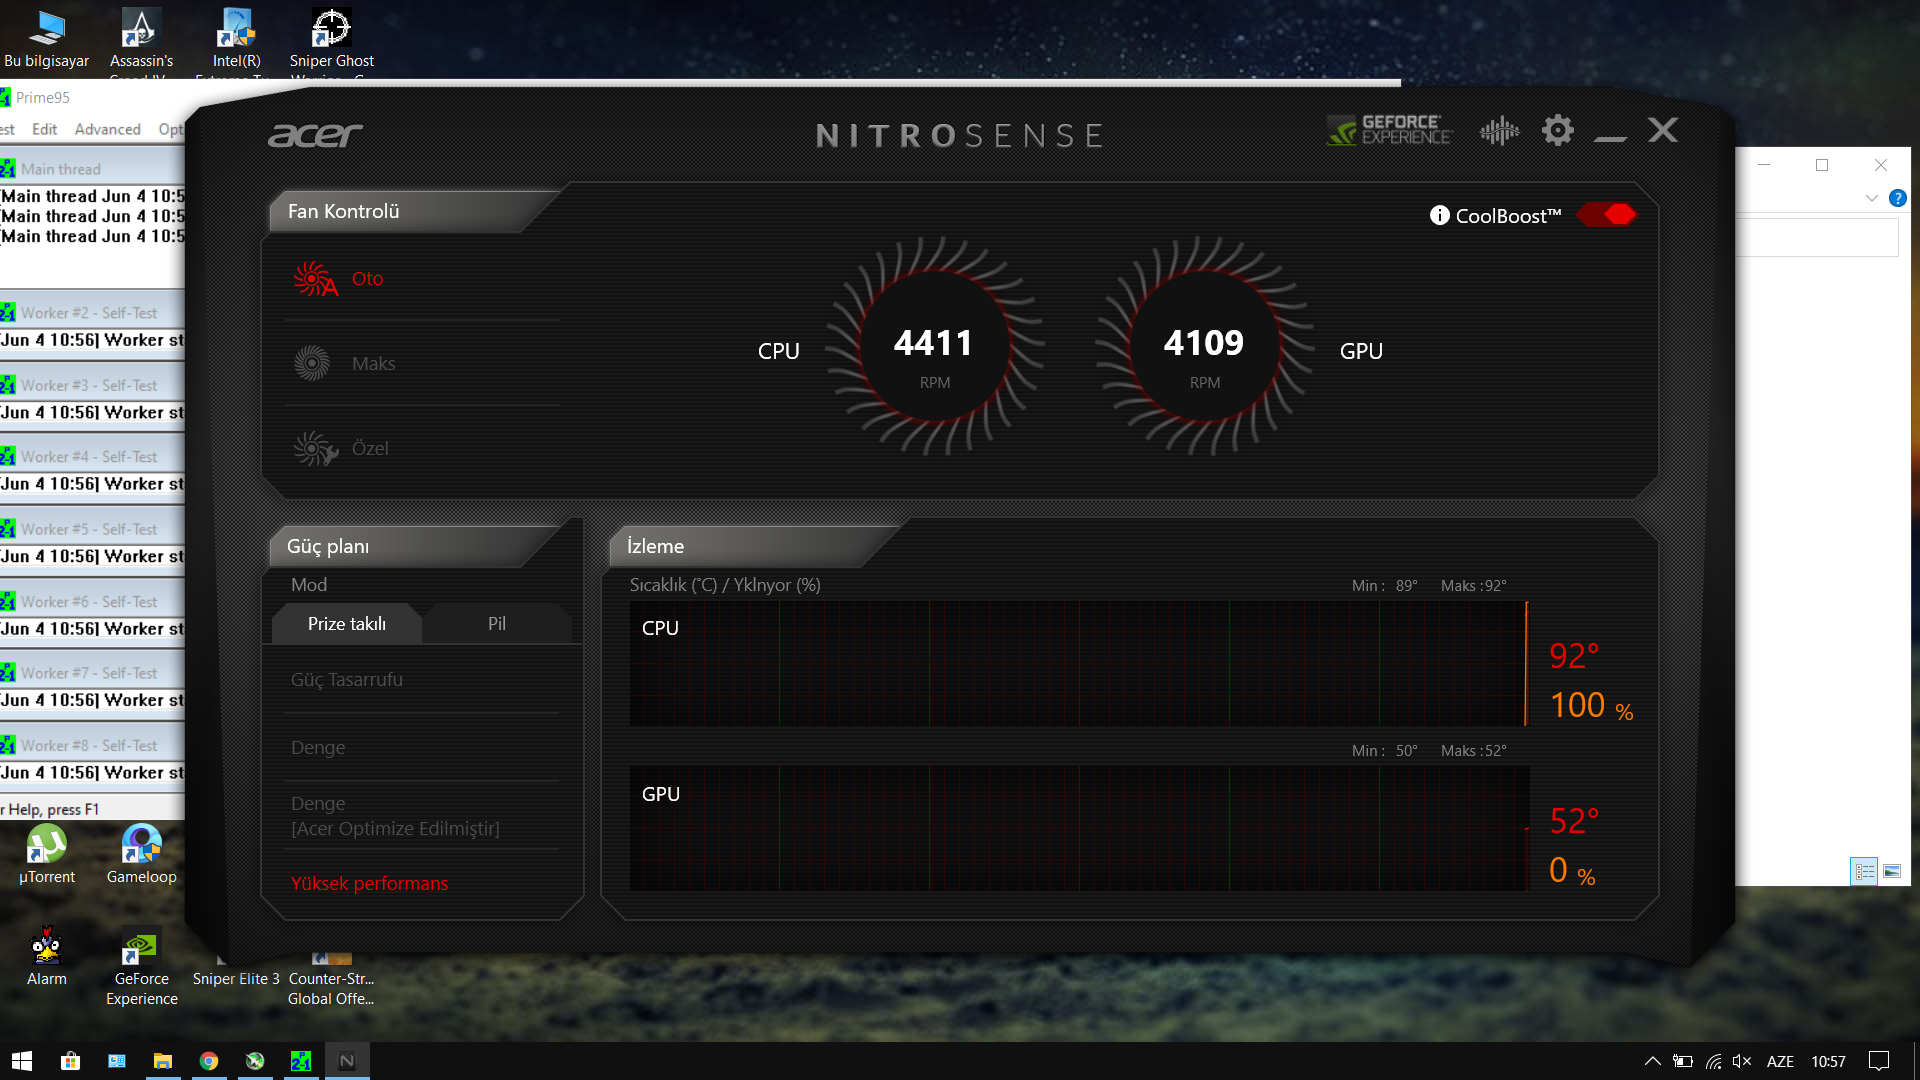Open Xbox app from taskbar
Viewport: 1920px width, 1080px height.
tap(255, 1061)
